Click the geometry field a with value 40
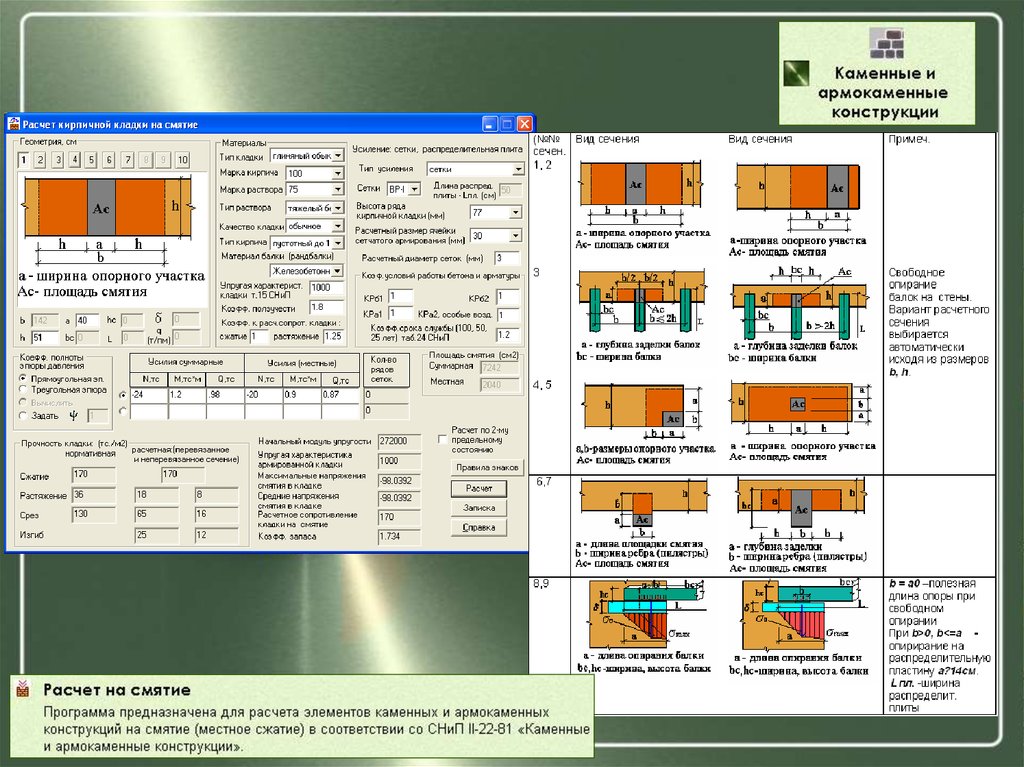This screenshot has width=1024, height=767. (87, 320)
